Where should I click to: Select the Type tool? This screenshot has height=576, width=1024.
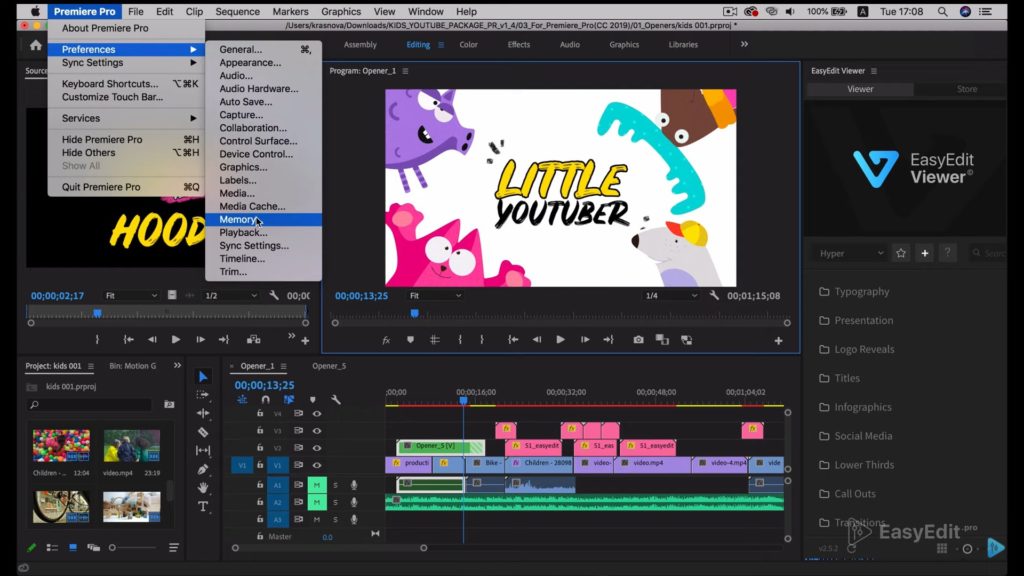click(x=203, y=506)
